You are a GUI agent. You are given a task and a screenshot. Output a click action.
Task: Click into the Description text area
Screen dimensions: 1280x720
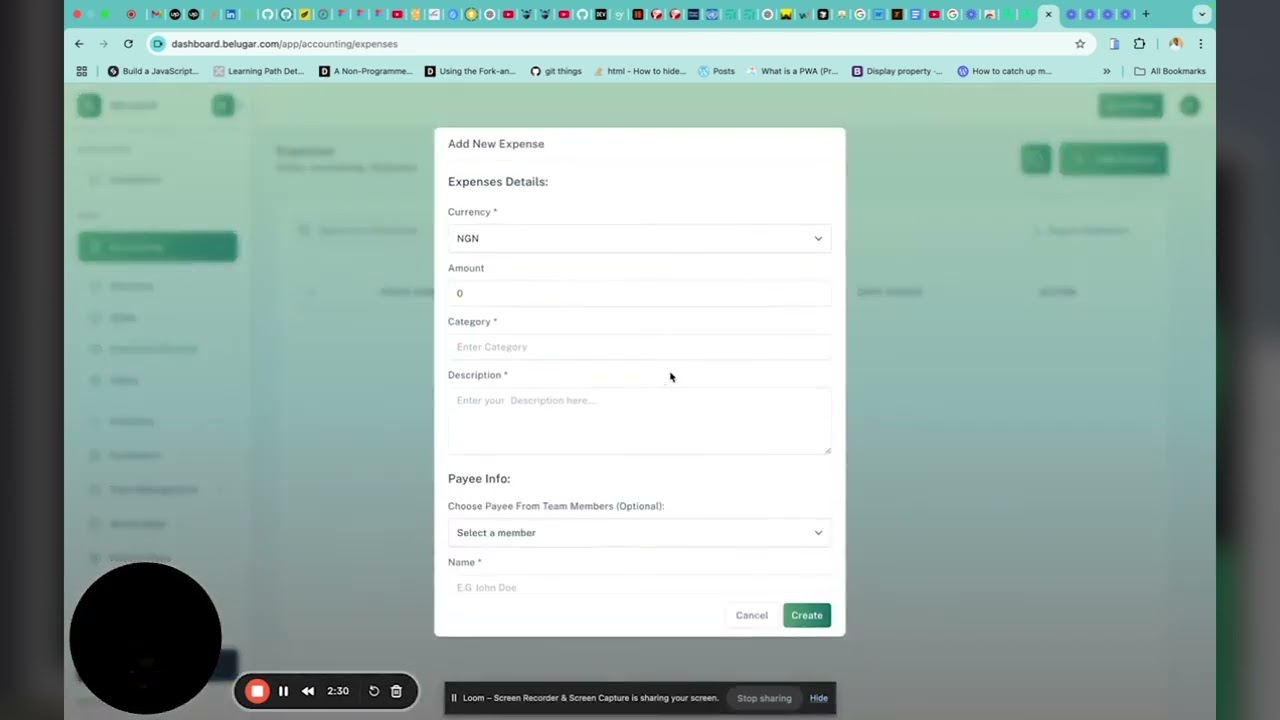point(639,421)
